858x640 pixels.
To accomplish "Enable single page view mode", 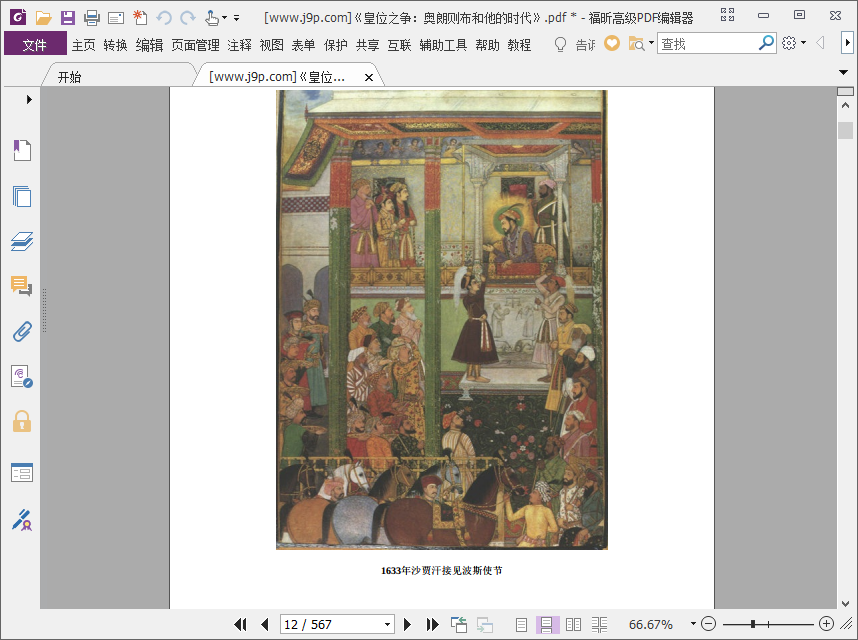I will (521, 624).
